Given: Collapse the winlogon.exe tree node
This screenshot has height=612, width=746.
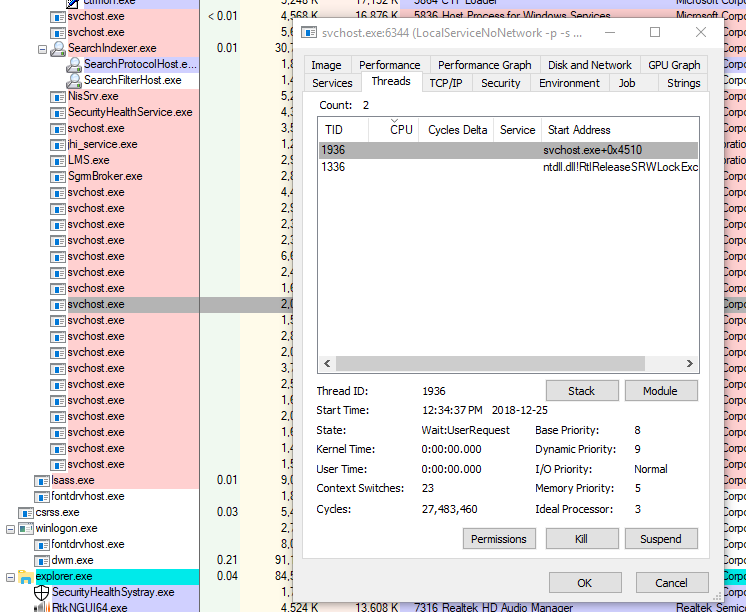Looking at the screenshot, I should 10,529.
